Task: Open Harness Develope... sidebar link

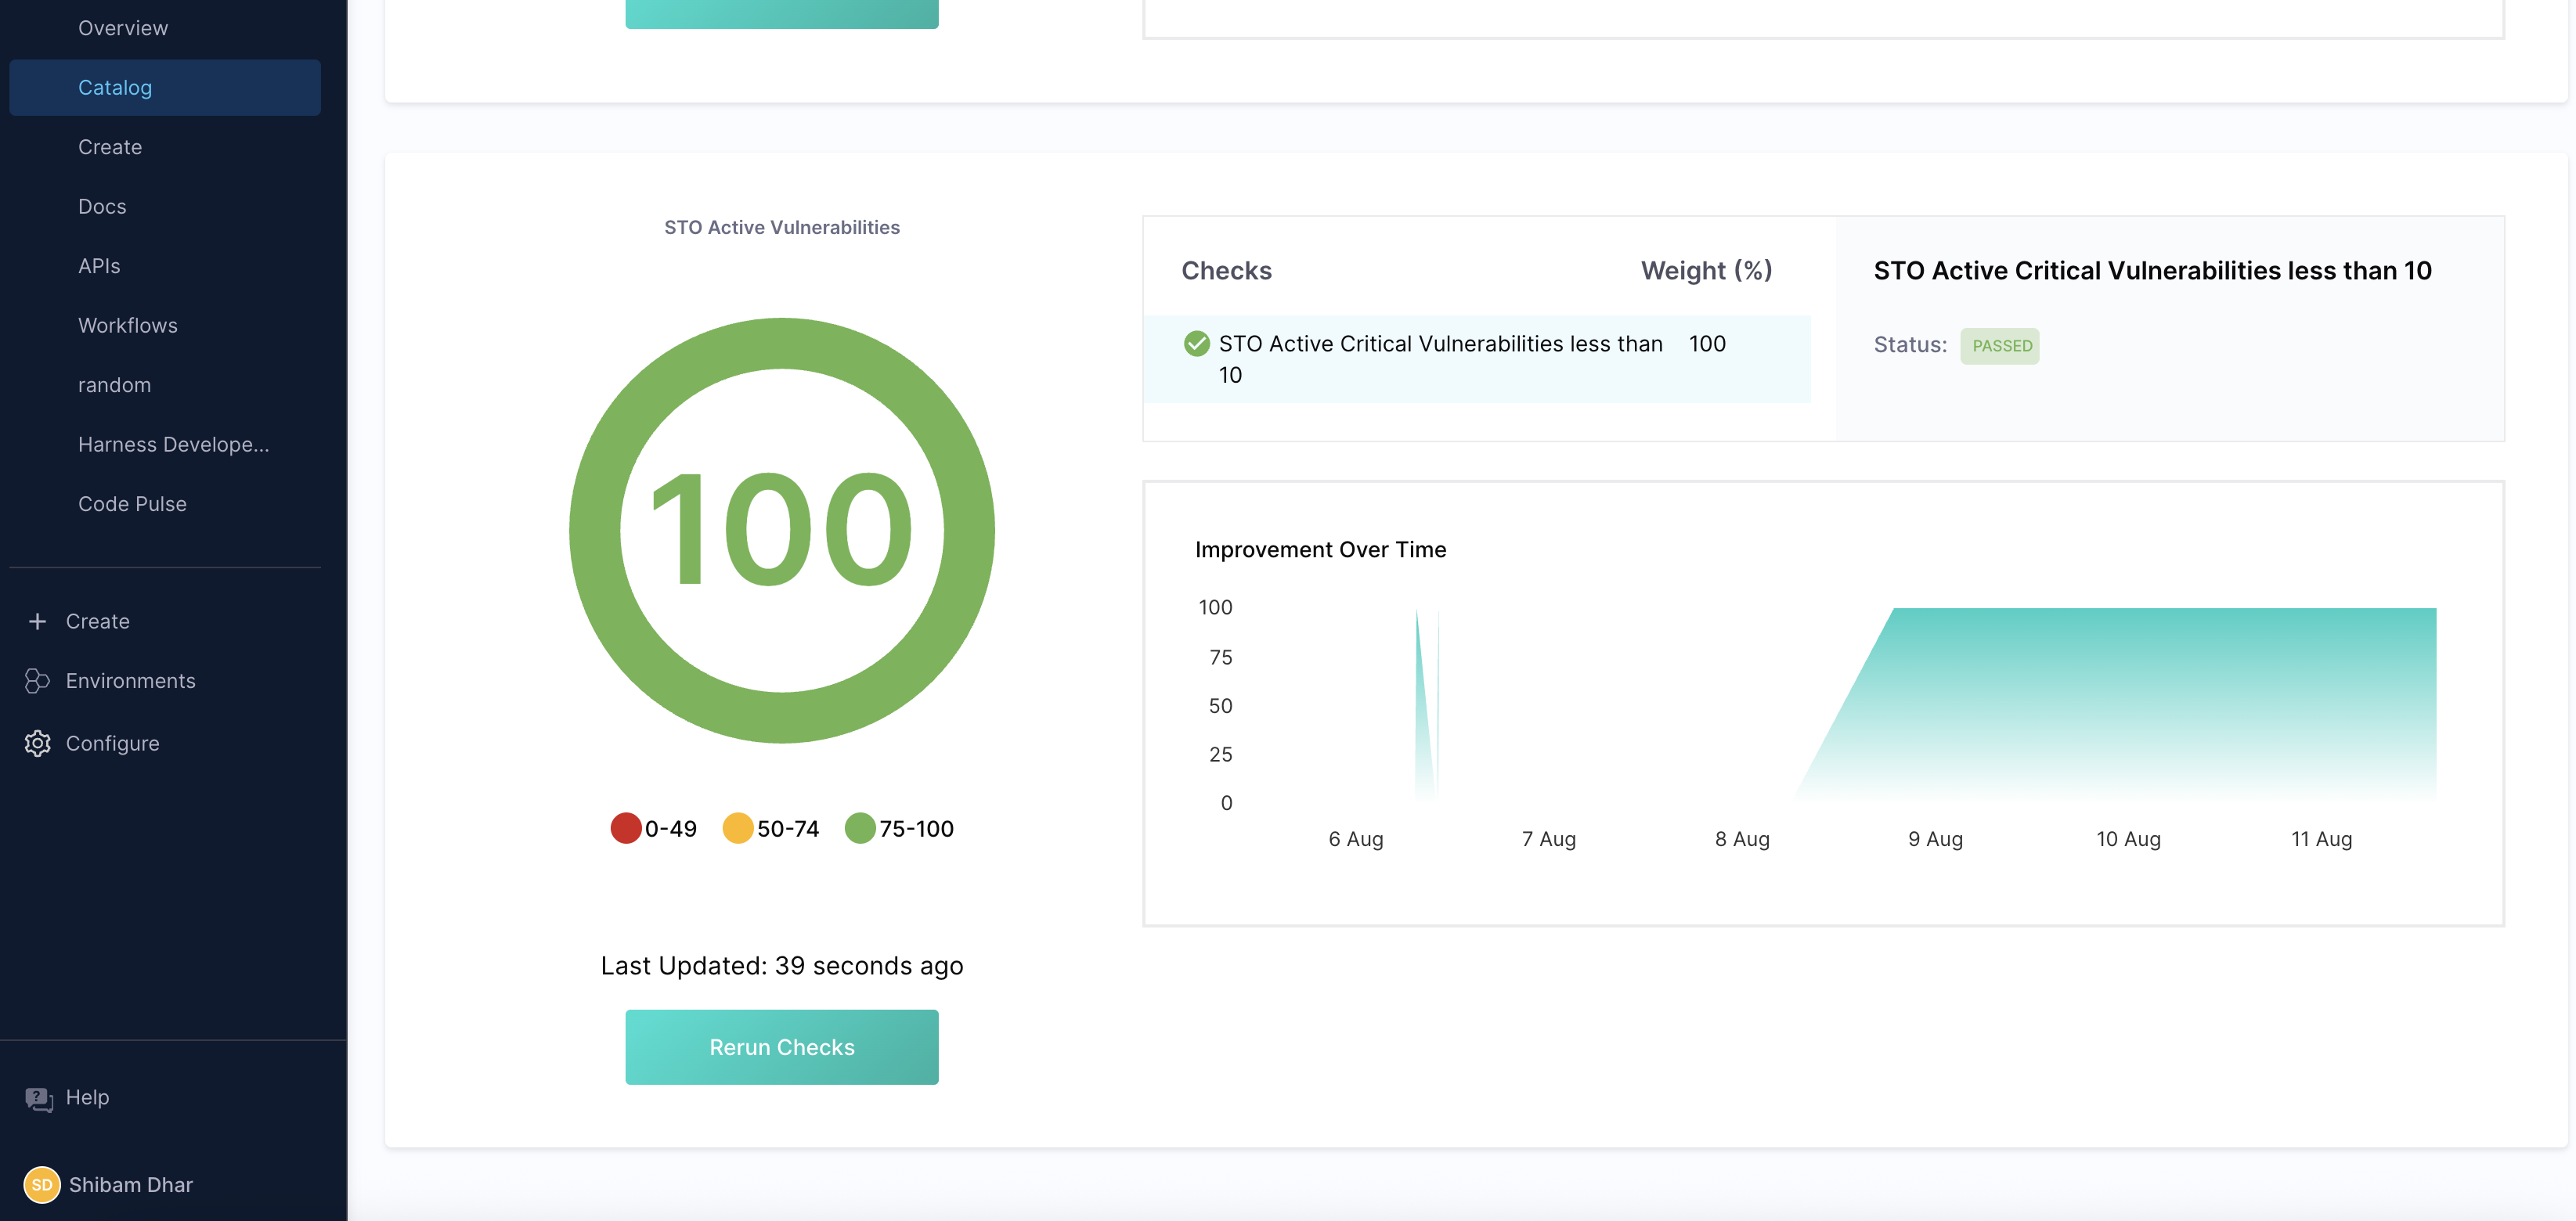Action: tap(173, 445)
